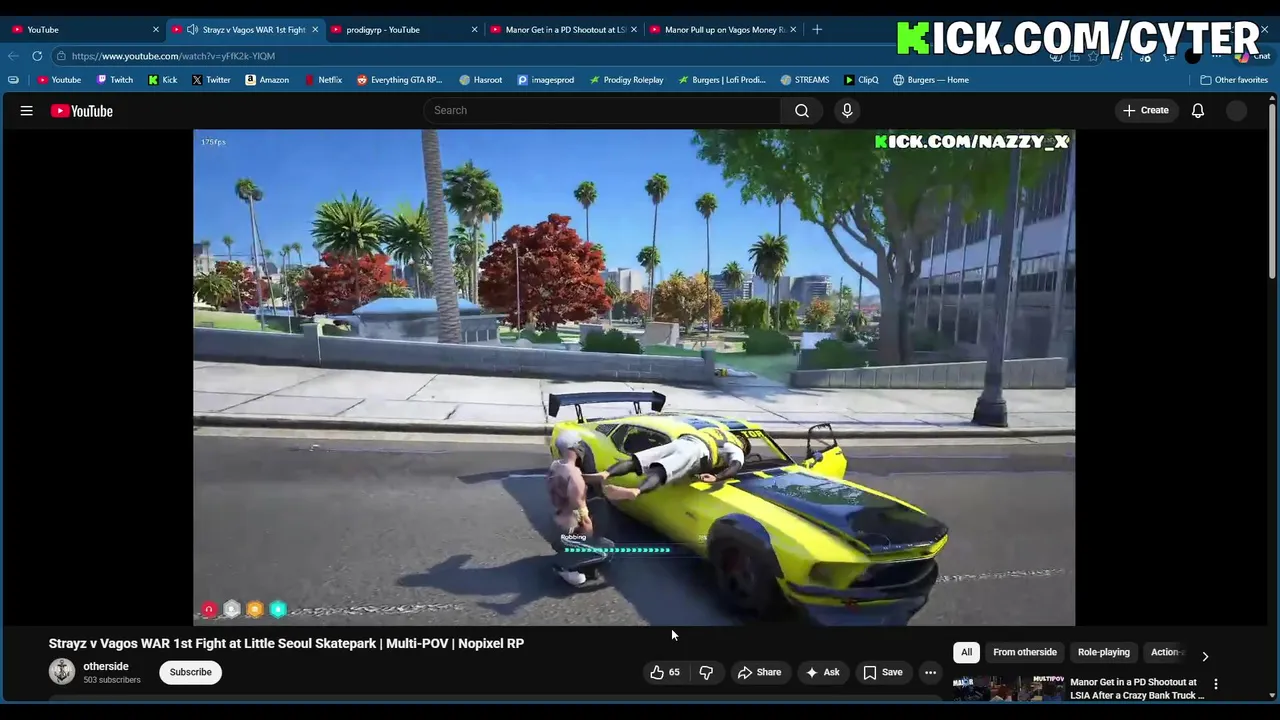This screenshot has height=720, width=1280.
Task: Click the search magnifier button
Action: coord(802,110)
